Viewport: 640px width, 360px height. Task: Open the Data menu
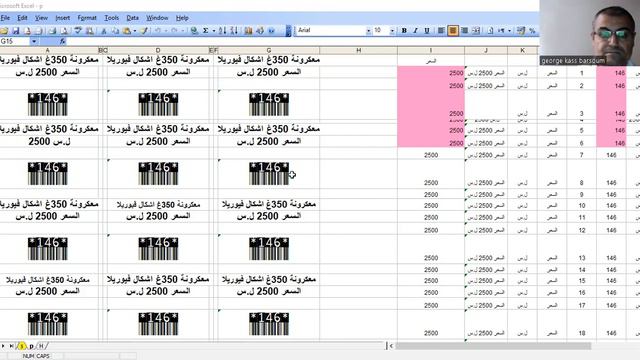click(x=133, y=18)
